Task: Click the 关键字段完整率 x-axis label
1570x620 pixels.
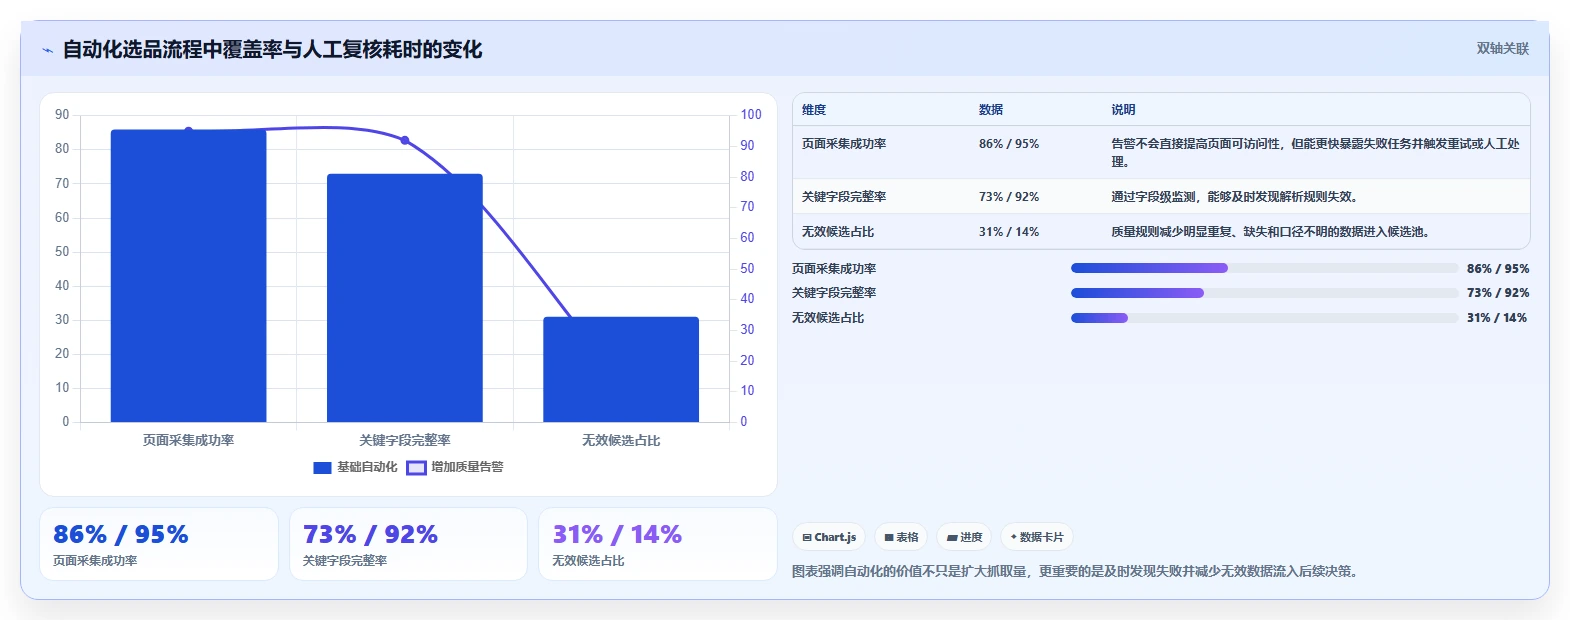Action: click(405, 440)
